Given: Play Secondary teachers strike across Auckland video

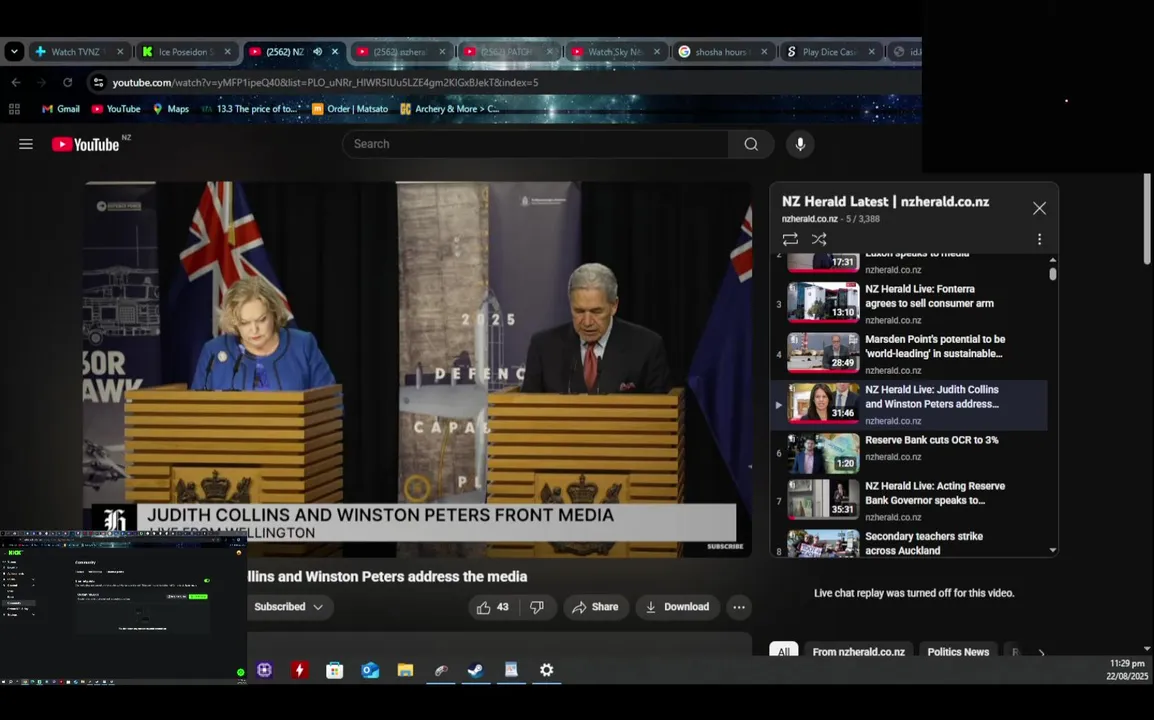Looking at the screenshot, I should (x=909, y=543).
